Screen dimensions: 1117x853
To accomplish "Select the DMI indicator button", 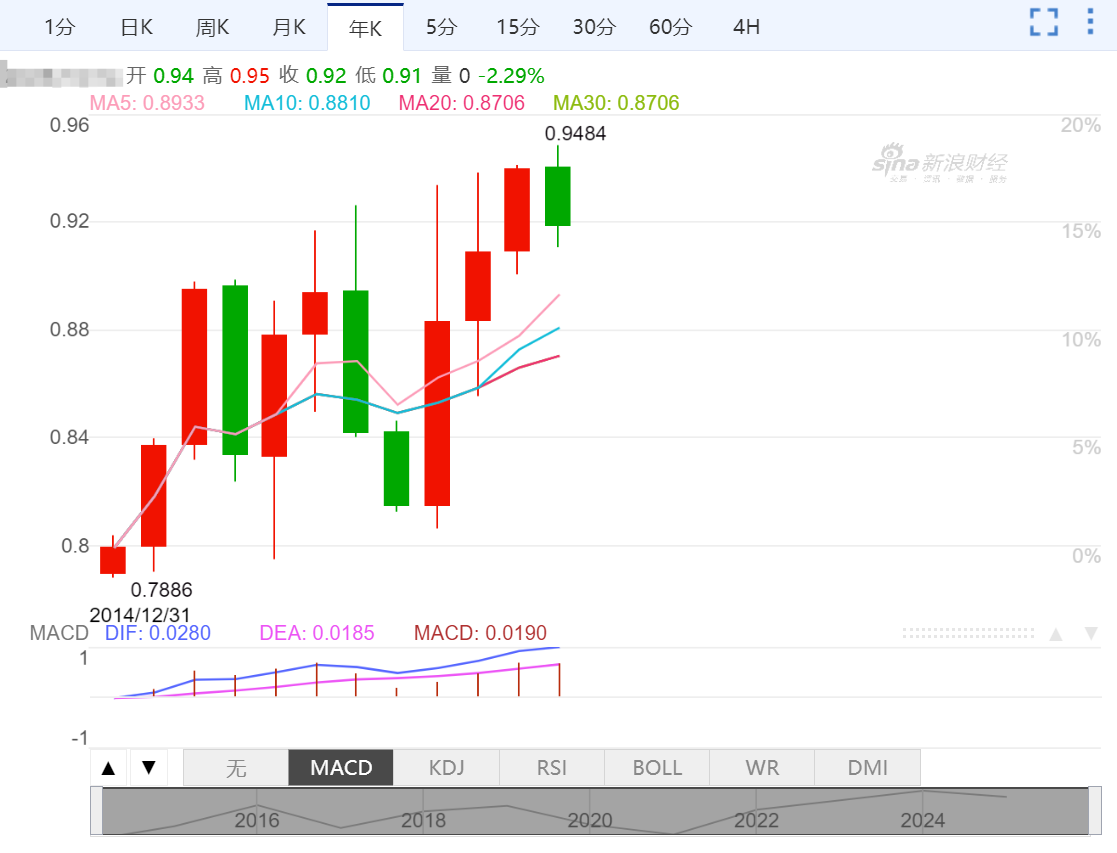I will 867,768.
